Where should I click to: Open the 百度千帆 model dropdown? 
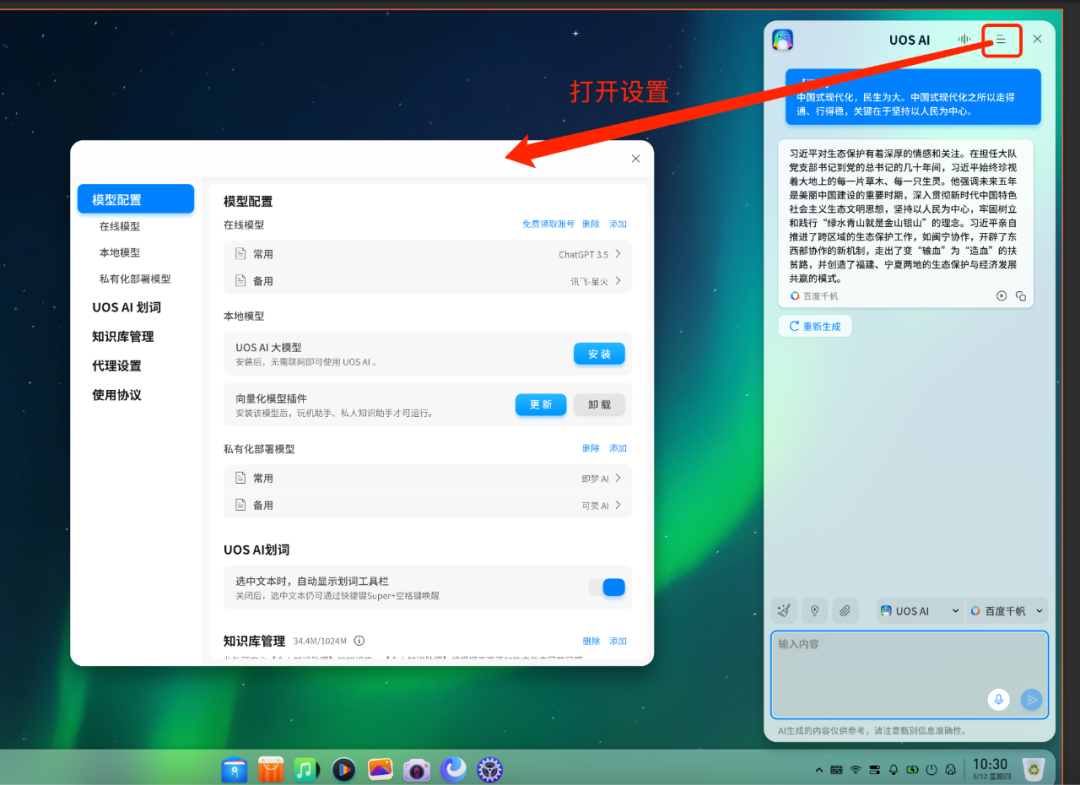[1006, 611]
